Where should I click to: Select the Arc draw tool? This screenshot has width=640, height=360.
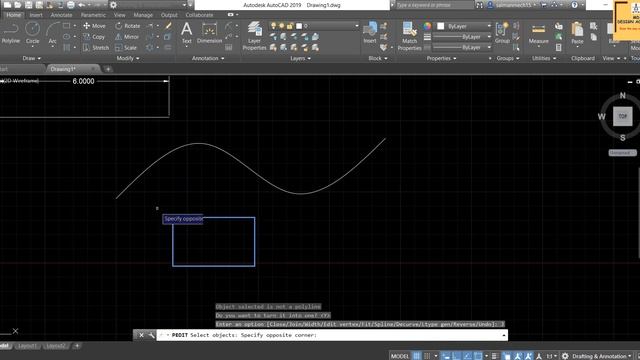(52, 33)
